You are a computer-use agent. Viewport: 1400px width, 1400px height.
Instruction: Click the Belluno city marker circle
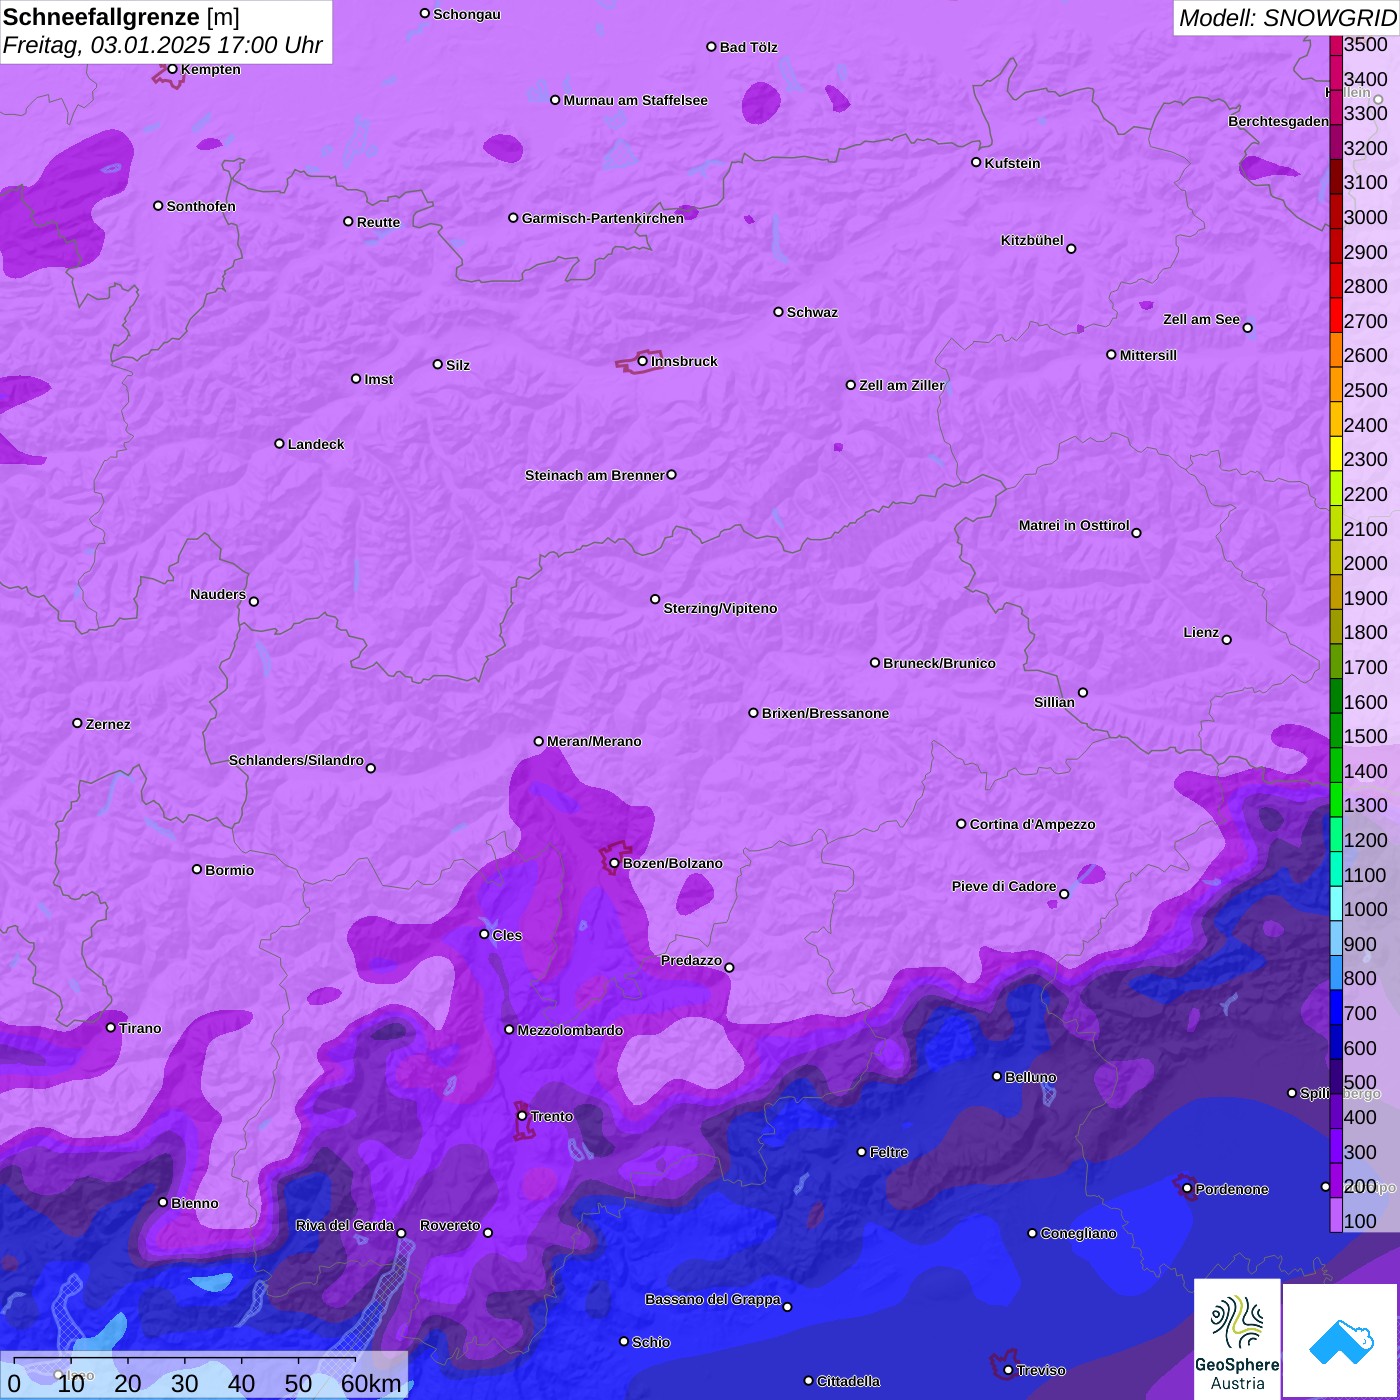pos(996,1076)
